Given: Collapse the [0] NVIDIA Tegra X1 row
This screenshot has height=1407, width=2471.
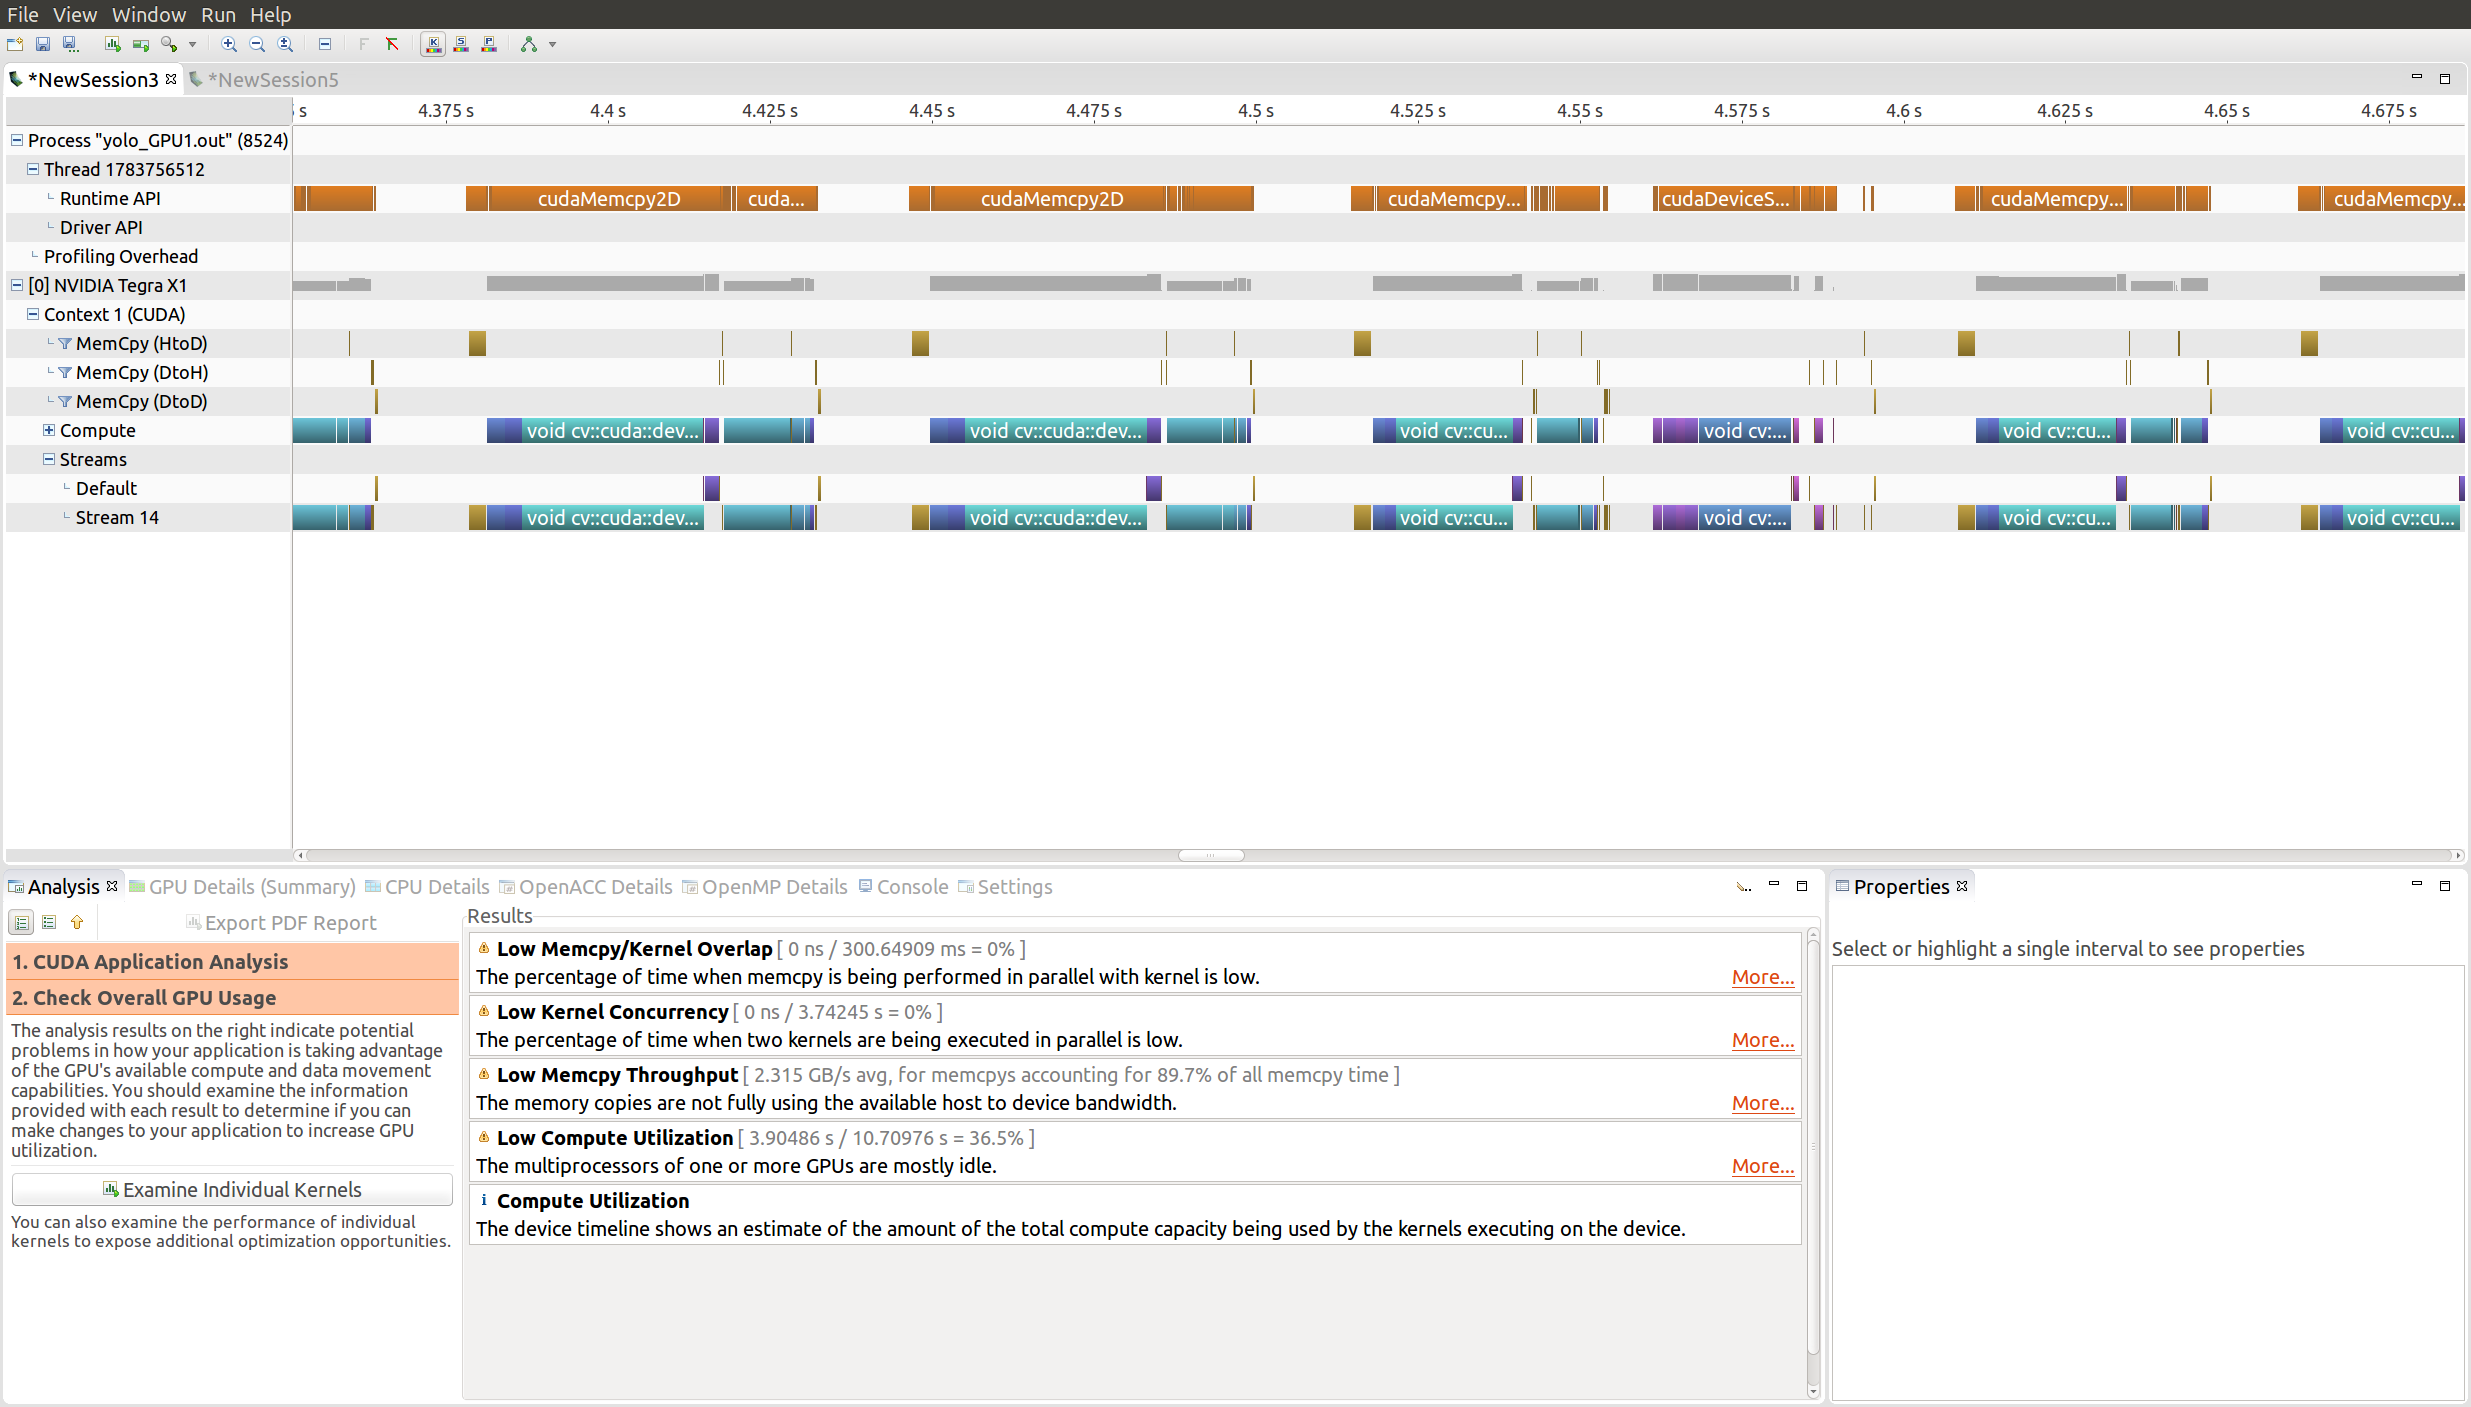Looking at the screenshot, I should click(17, 285).
